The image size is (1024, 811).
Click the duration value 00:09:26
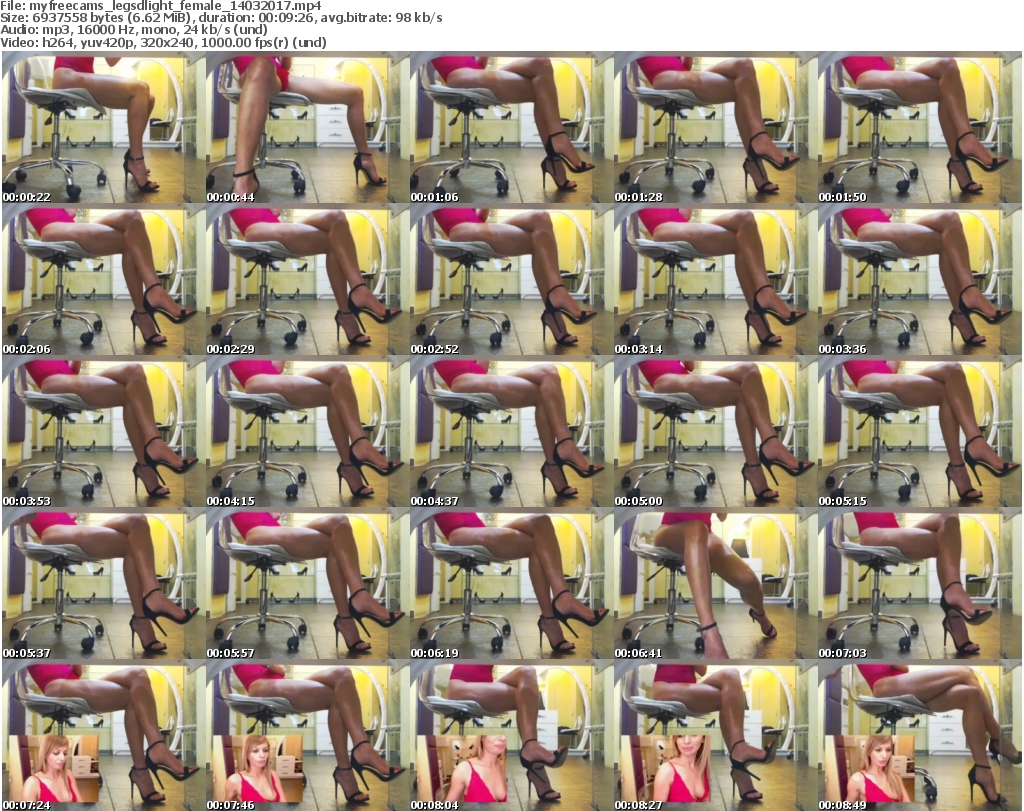[x=287, y=18]
